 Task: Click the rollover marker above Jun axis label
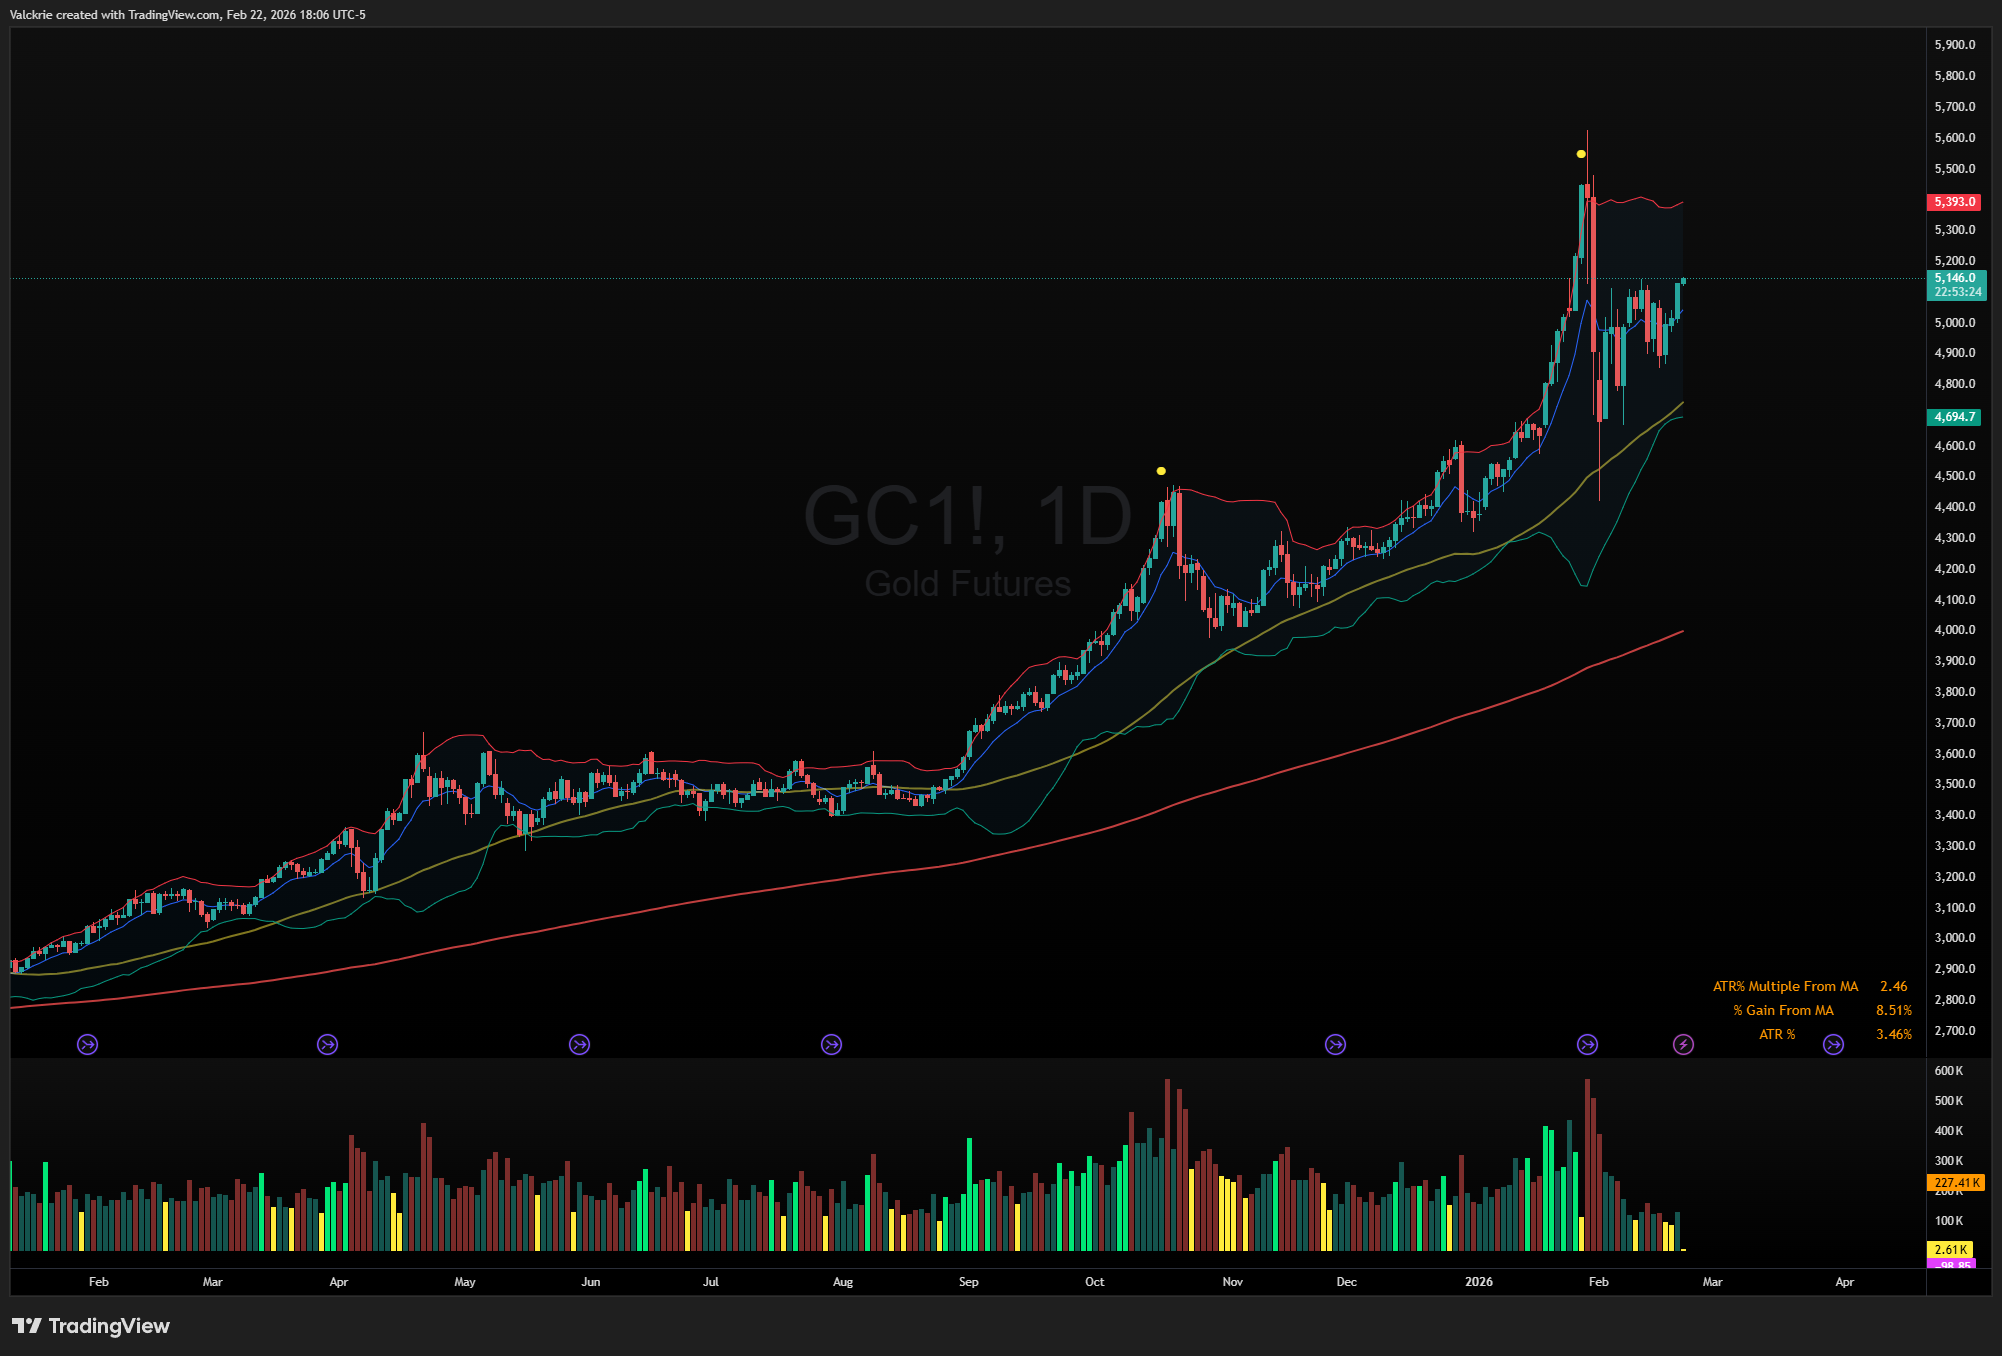pos(579,1045)
